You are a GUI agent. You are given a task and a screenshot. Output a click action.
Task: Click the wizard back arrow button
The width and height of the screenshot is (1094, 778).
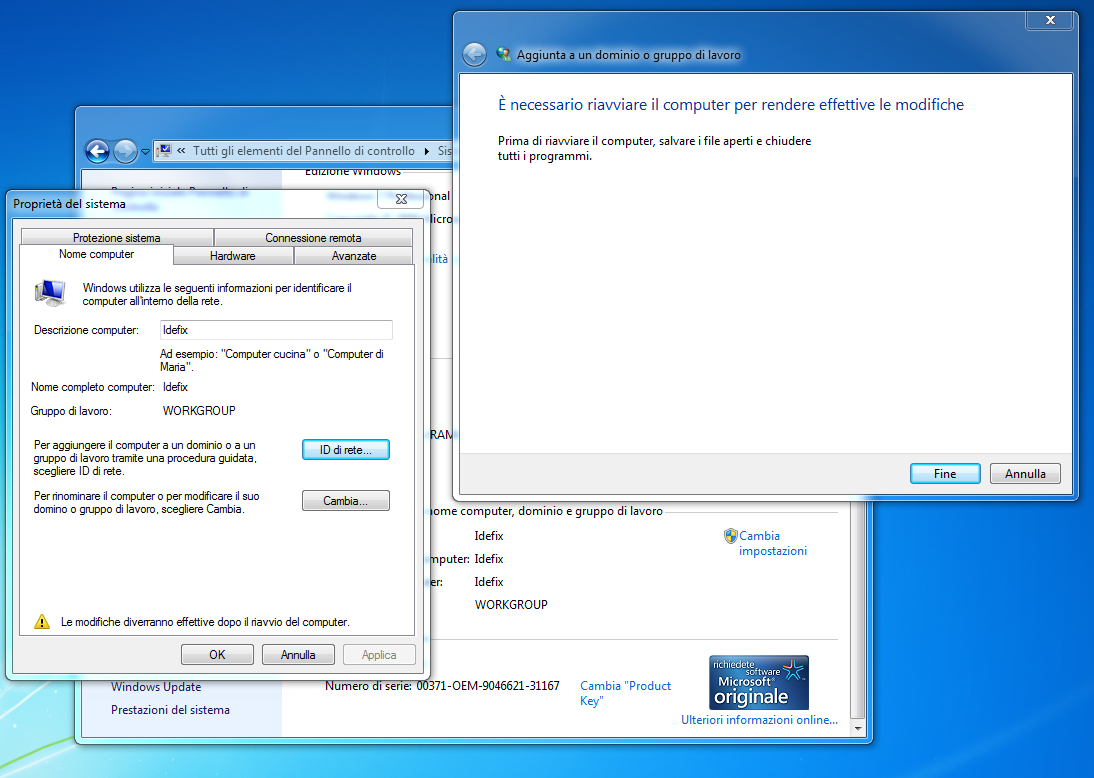coord(474,55)
